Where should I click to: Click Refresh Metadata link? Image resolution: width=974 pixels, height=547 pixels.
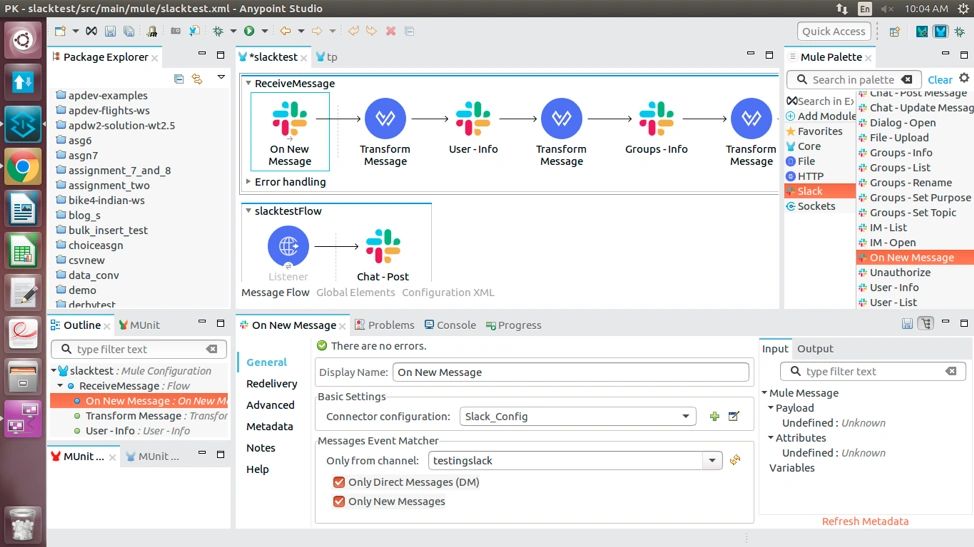tap(865, 522)
